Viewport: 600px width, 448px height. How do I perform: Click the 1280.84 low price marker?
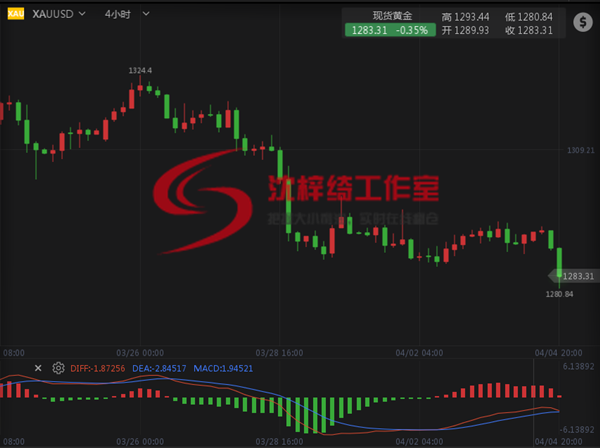(x=558, y=293)
